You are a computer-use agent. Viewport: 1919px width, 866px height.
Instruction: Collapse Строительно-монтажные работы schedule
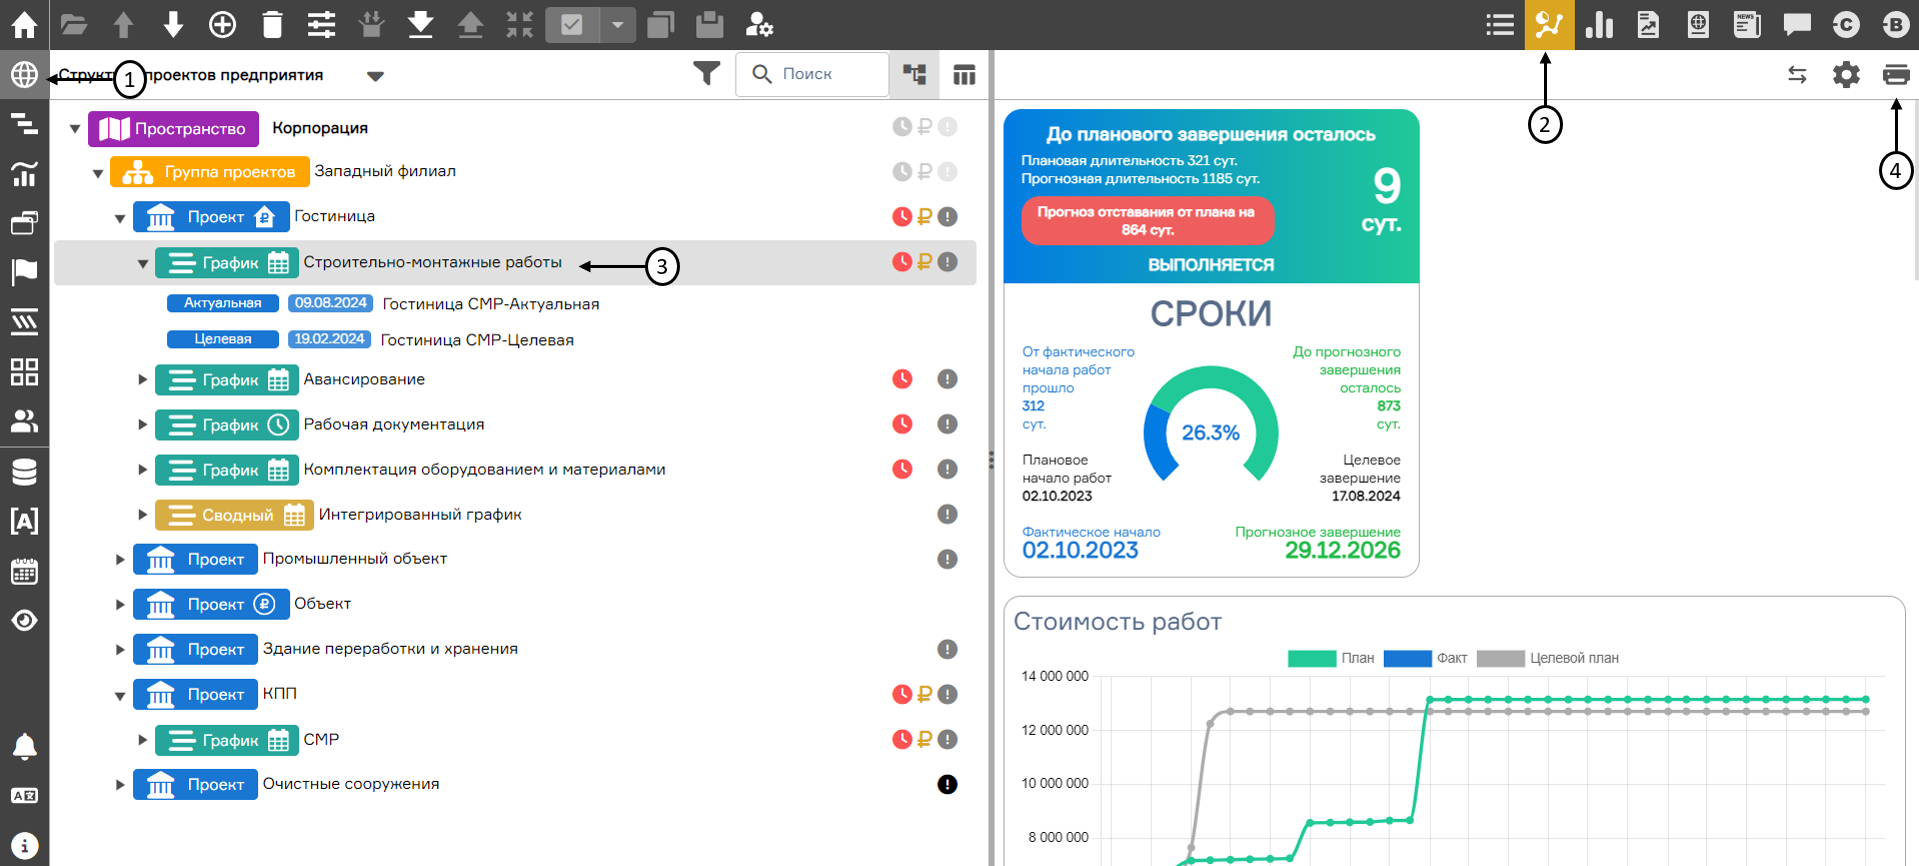pyautogui.click(x=143, y=264)
